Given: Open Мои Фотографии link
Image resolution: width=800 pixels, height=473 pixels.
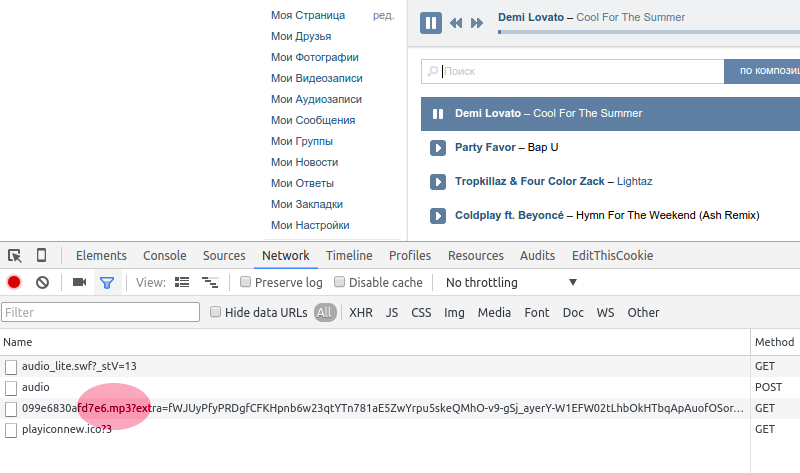Looking at the screenshot, I should (x=315, y=57).
